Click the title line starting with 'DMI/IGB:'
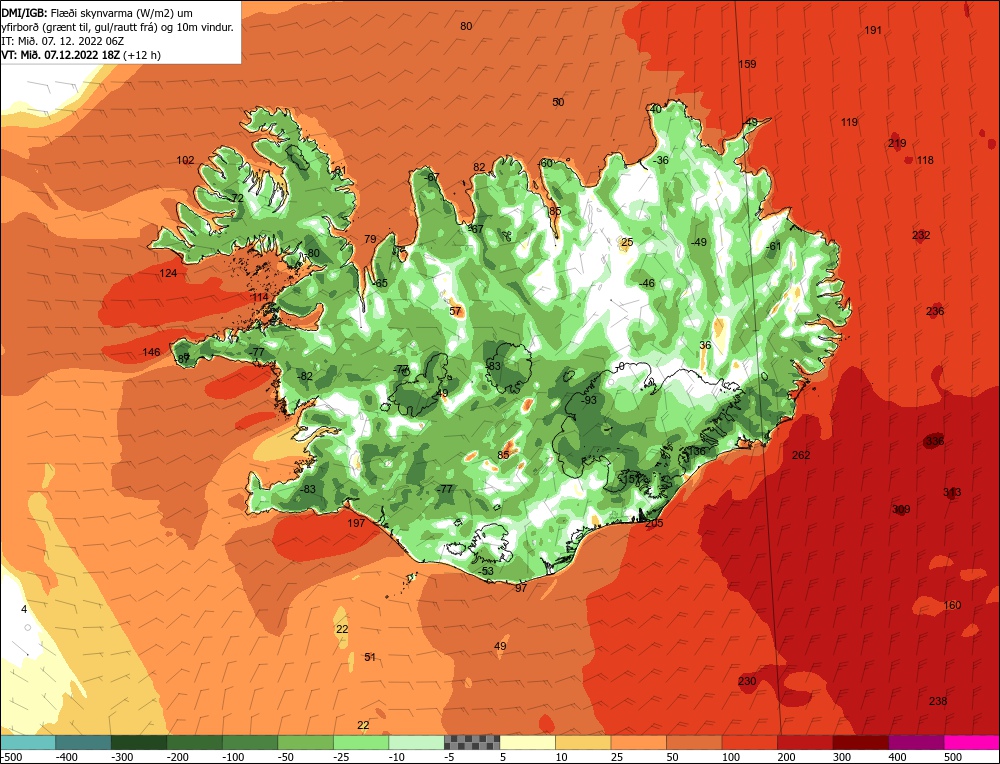This screenshot has height=764, width=1000. (98, 13)
